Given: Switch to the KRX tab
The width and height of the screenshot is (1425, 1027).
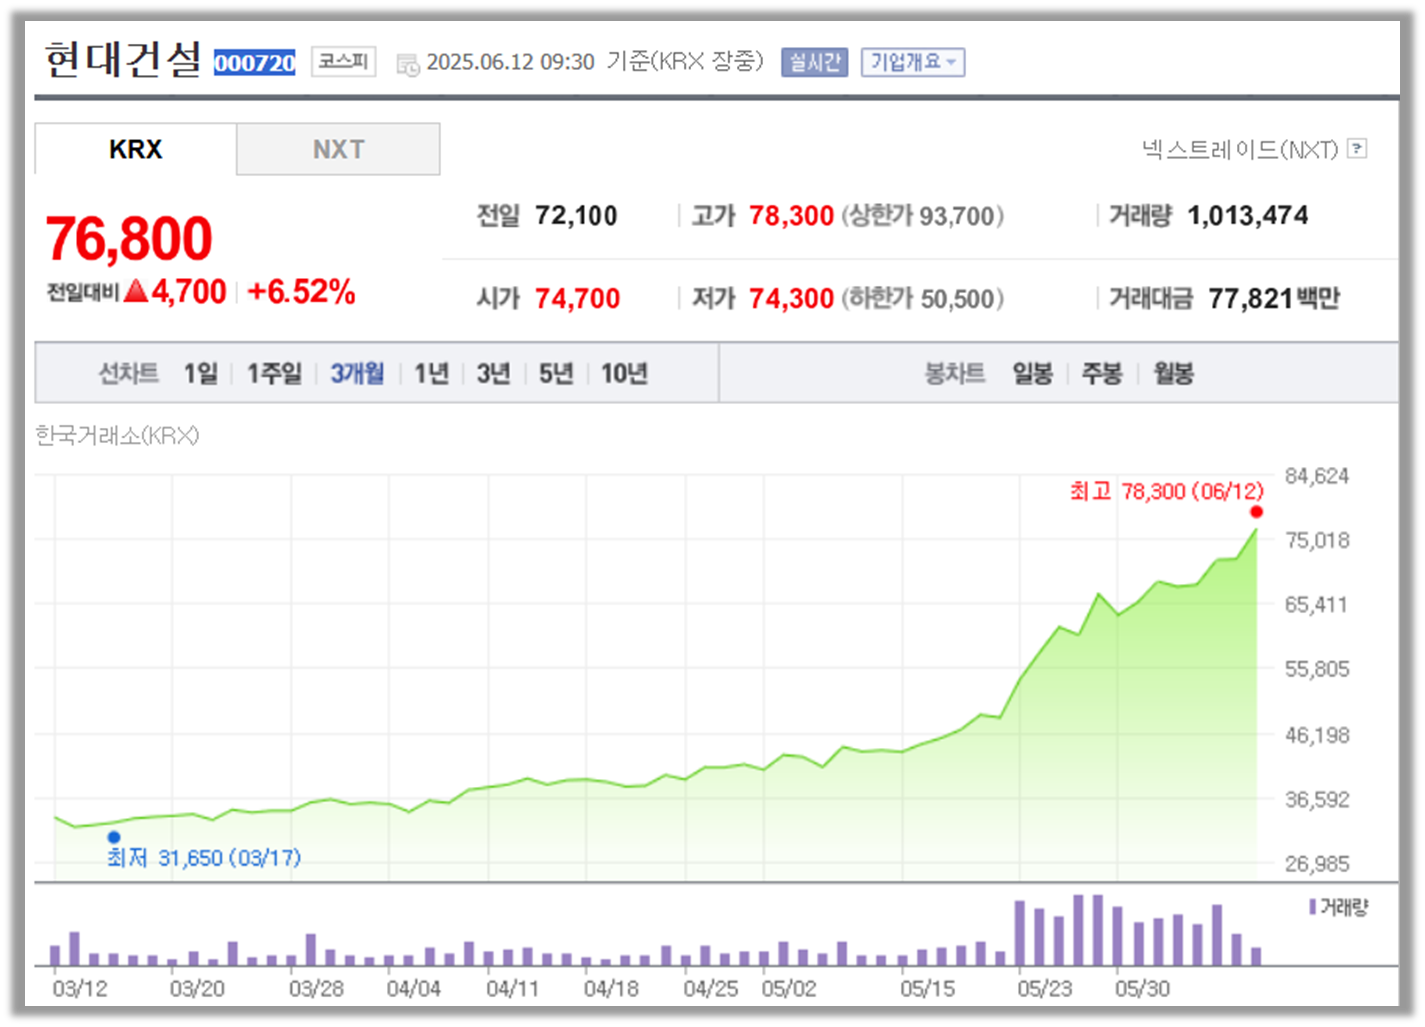Looking at the screenshot, I should [136, 149].
